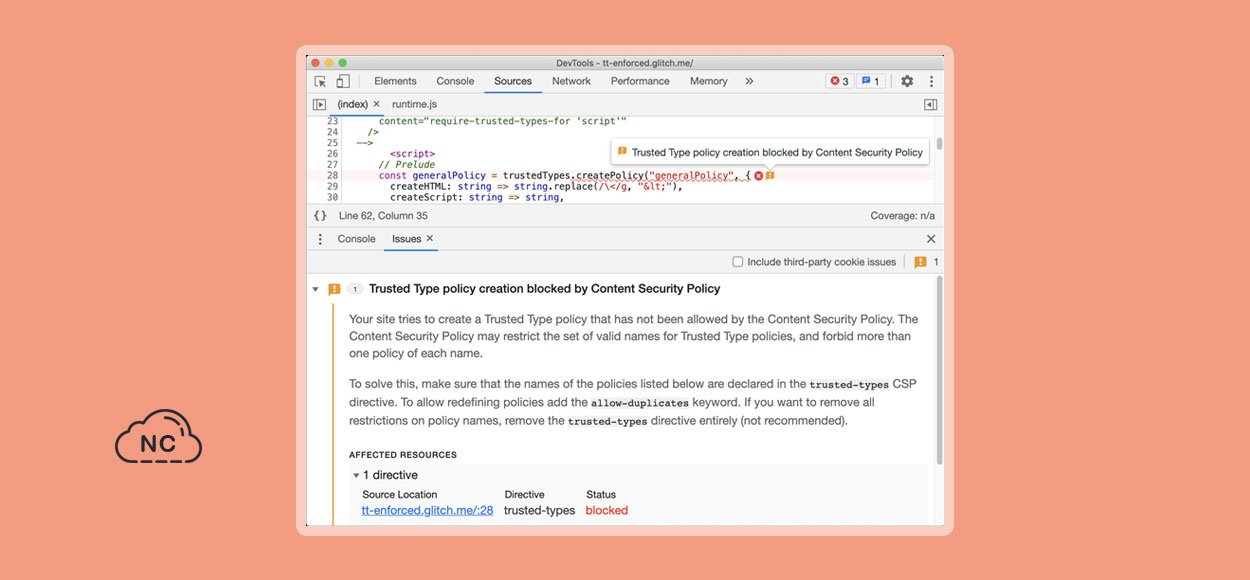Click the Status column header
Image resolution: width=1250 pixels, height=580 pixels.
tap(601, 495)
